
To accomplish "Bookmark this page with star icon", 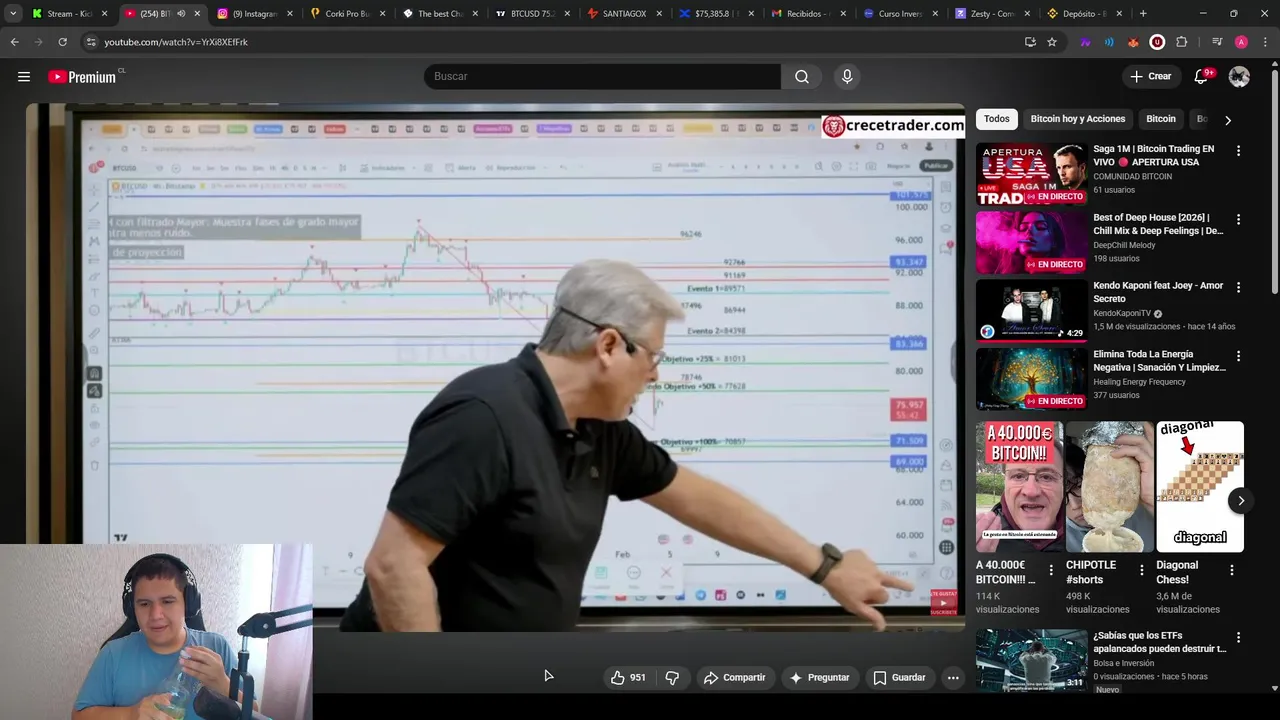I will click(x=1052, y=42).
